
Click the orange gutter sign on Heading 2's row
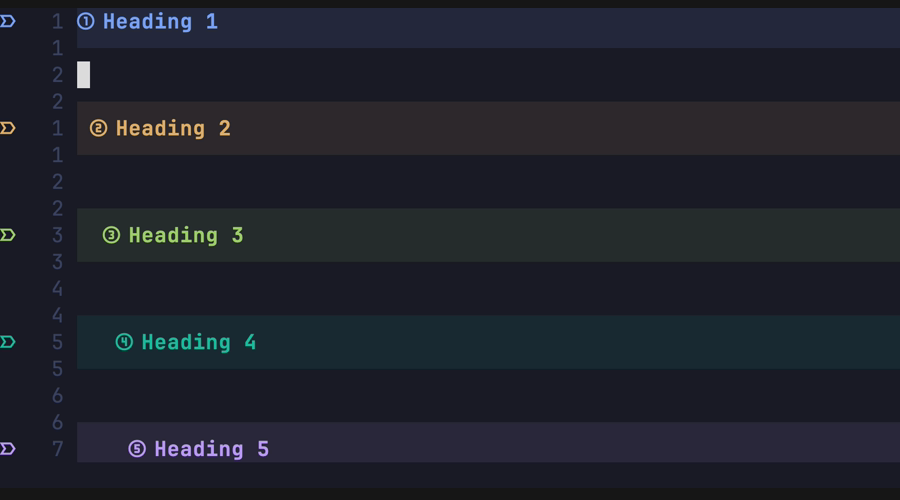click(8, 128)
